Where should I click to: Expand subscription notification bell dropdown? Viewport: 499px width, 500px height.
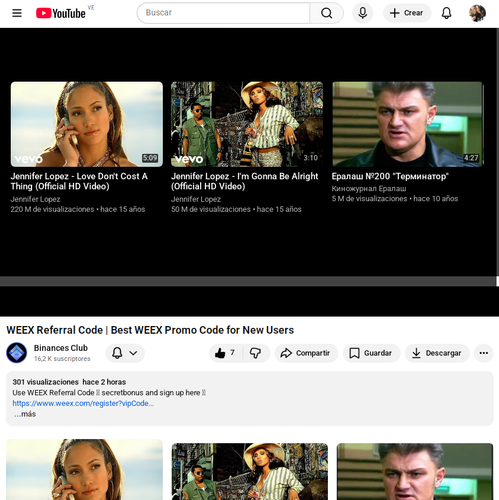[125, 353]
